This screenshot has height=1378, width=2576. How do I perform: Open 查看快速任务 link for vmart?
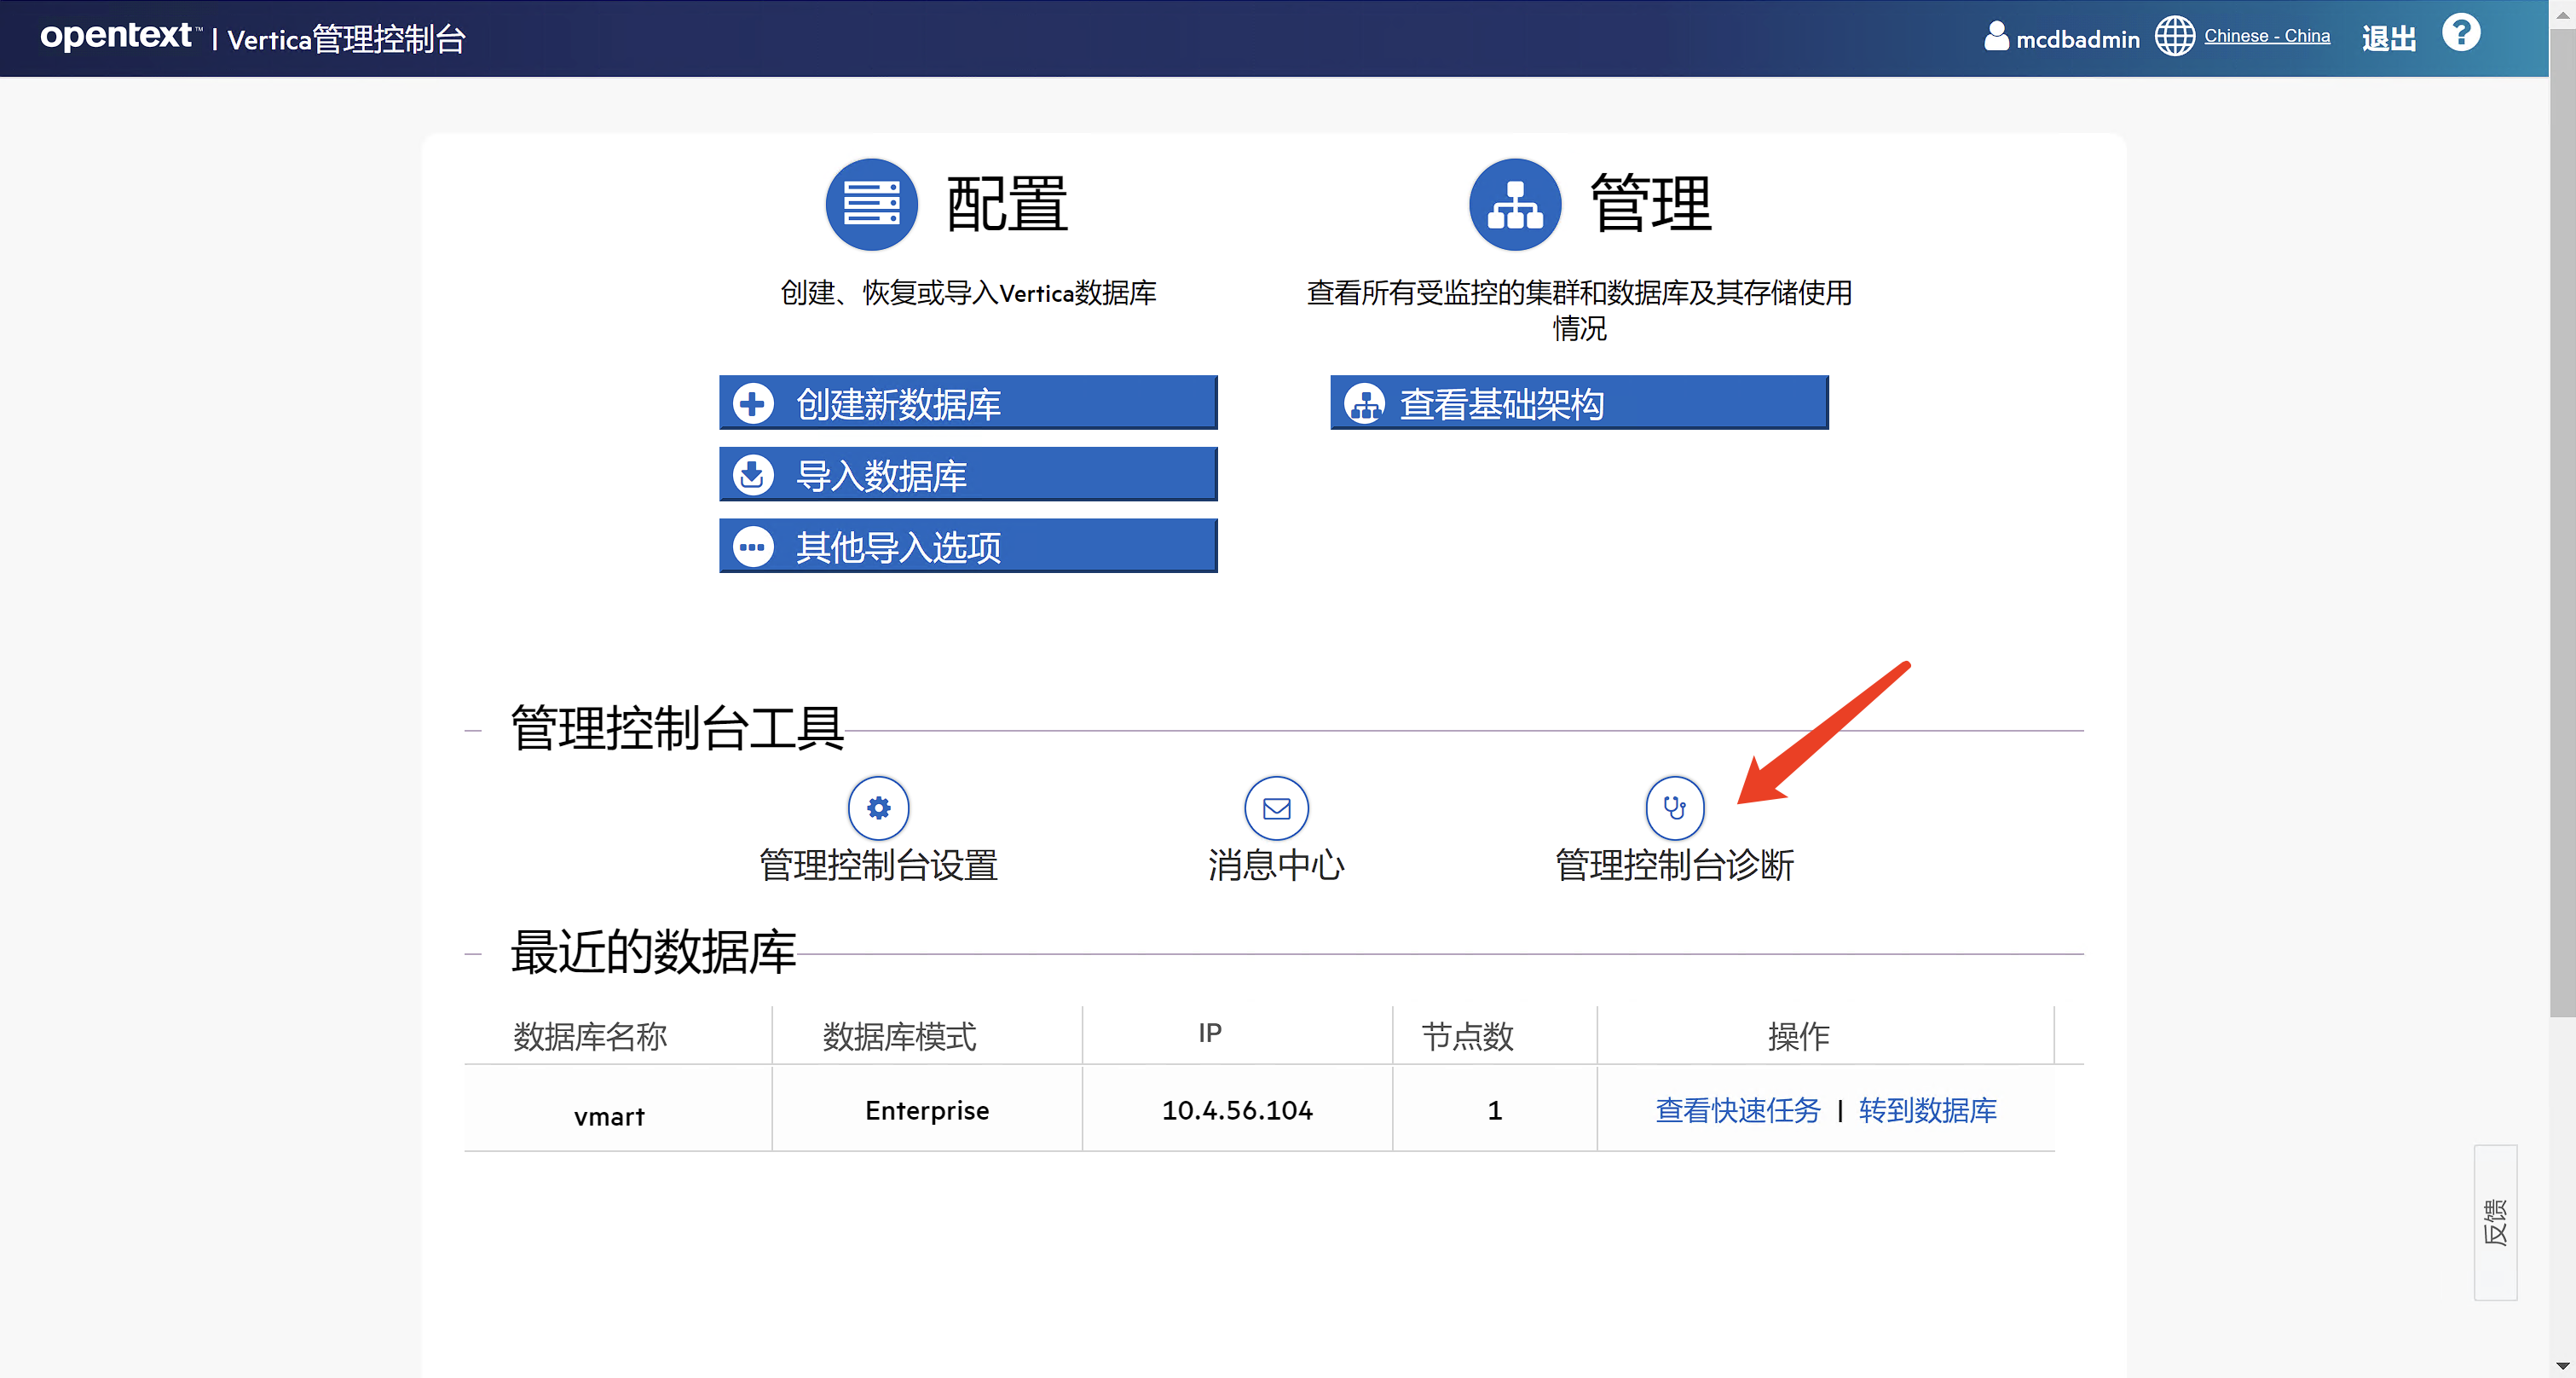(1737, 1110)
